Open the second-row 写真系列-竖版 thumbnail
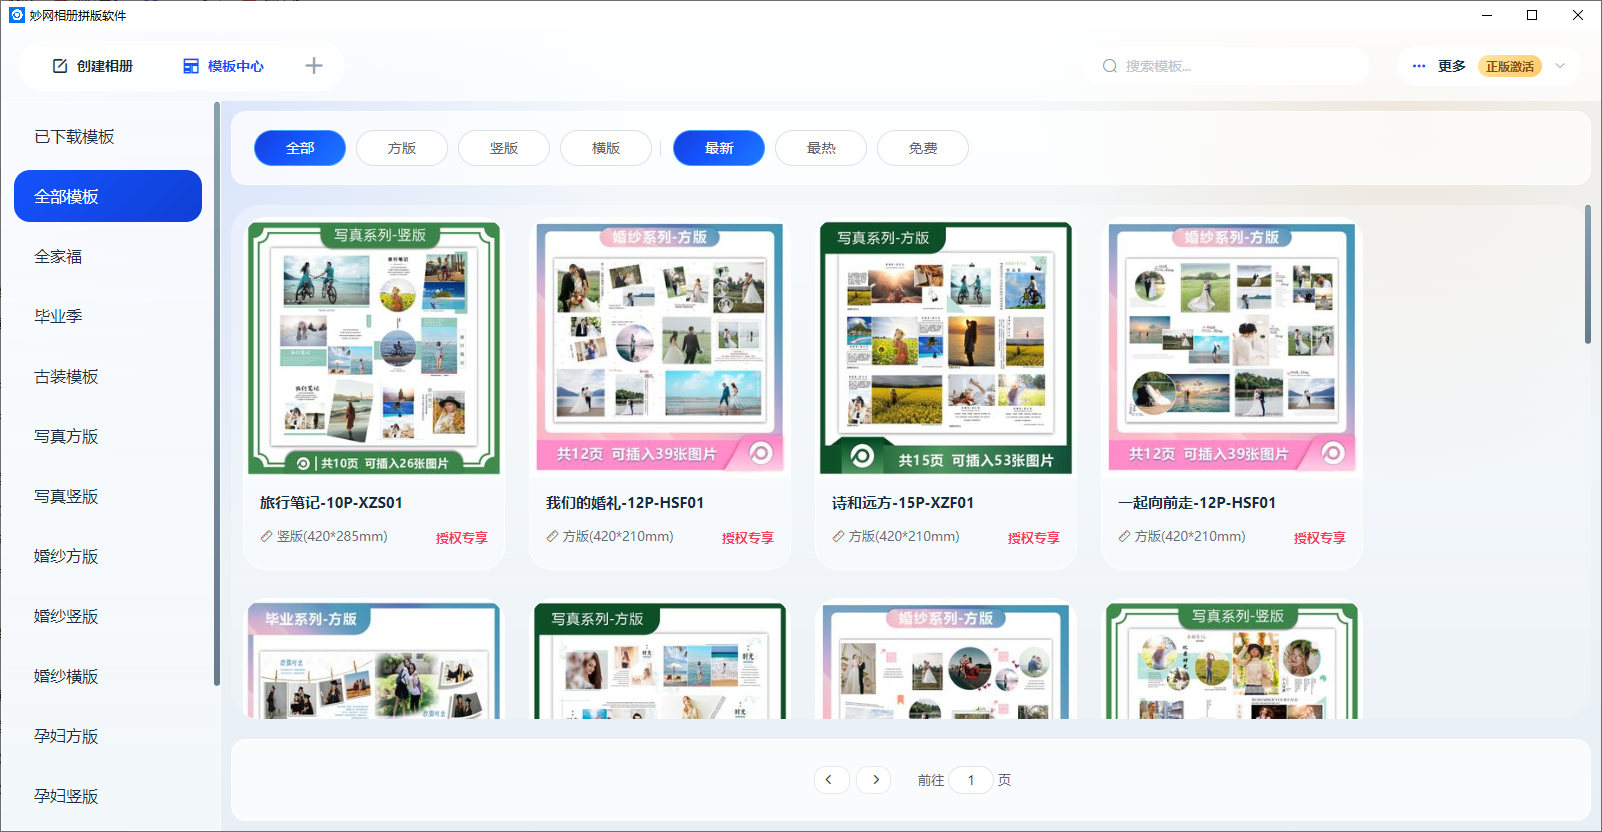 [x=1232, y=661]
